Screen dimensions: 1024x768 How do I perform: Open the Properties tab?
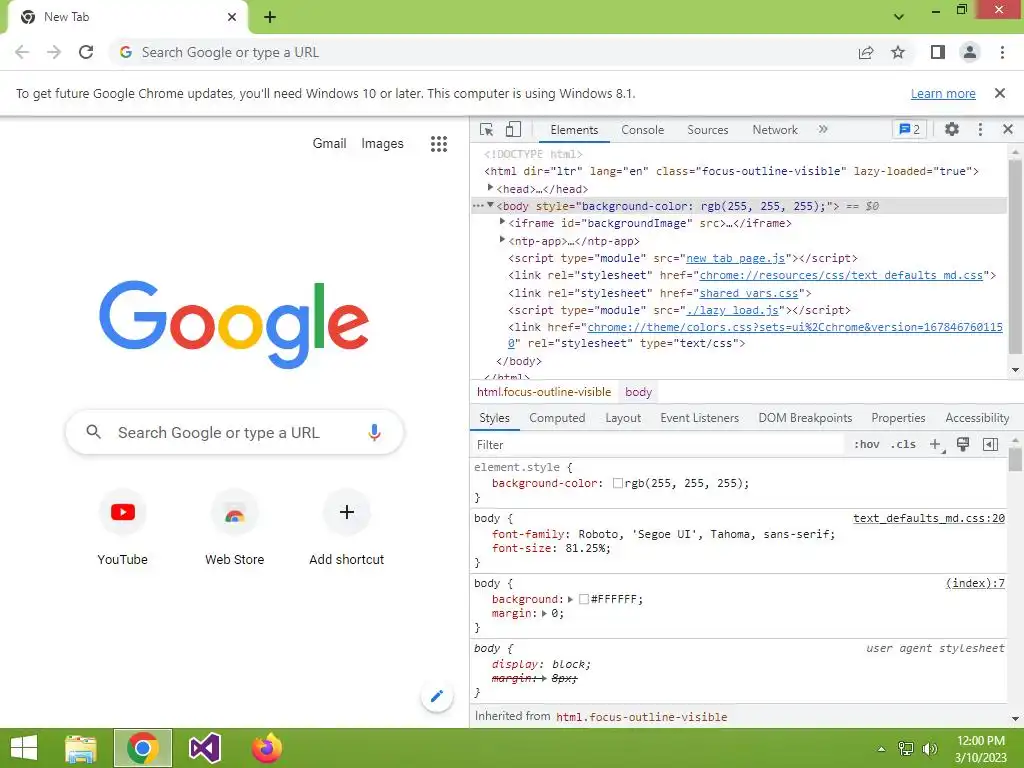coord(898,418)
